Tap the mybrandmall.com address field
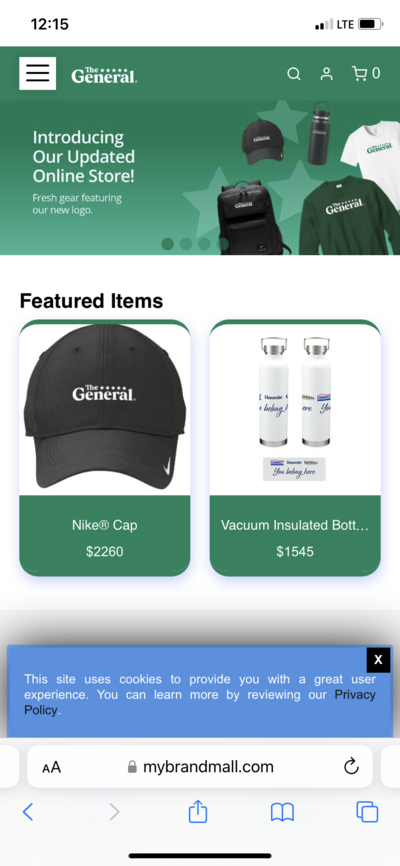This screenshot has height=866, width=400. (x=200, y=767)
